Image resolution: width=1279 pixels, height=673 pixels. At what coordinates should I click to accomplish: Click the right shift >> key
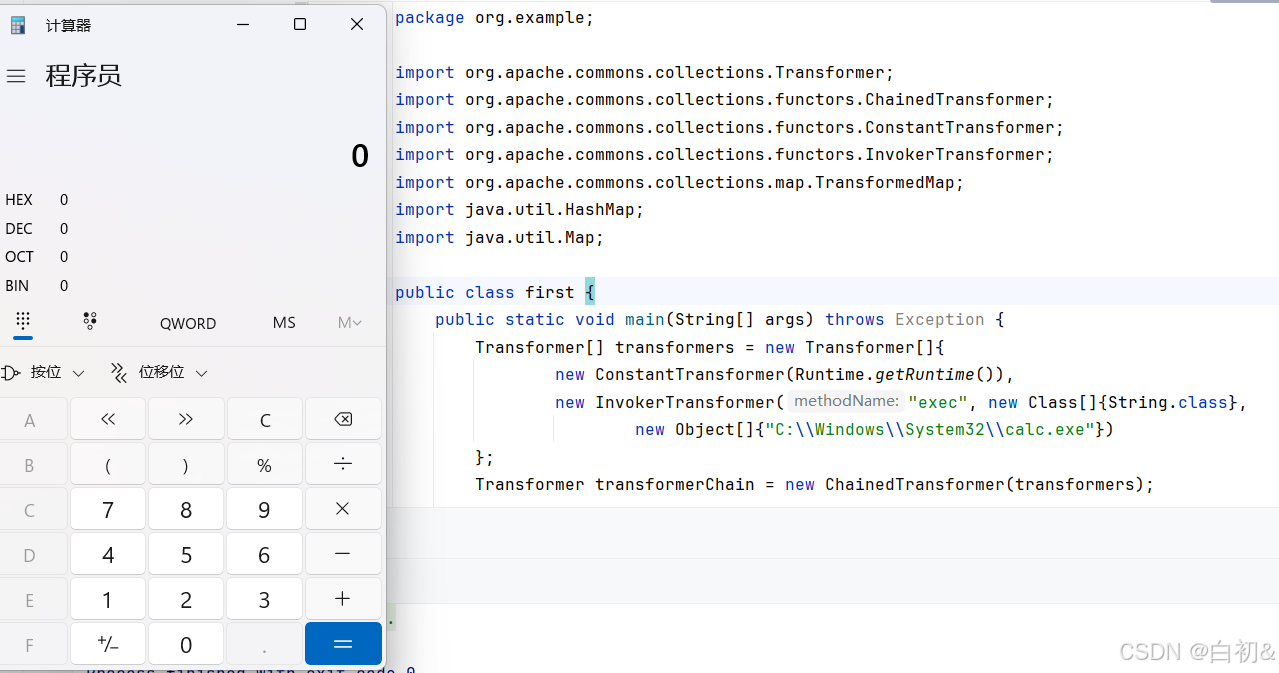pos(186,419)
